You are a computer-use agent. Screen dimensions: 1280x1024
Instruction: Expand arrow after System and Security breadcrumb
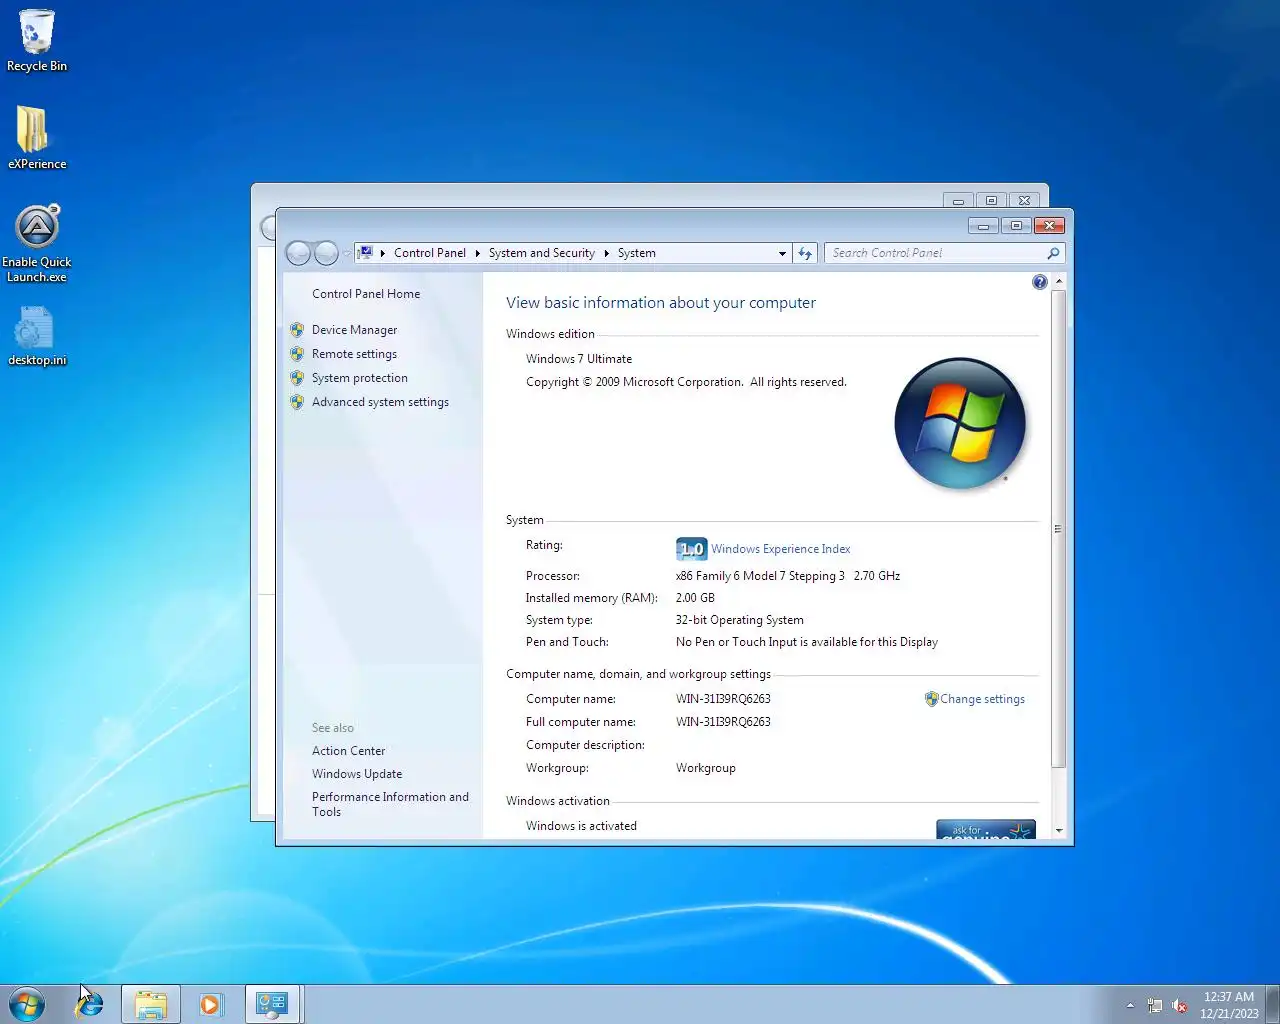click(x=606, y=253)
